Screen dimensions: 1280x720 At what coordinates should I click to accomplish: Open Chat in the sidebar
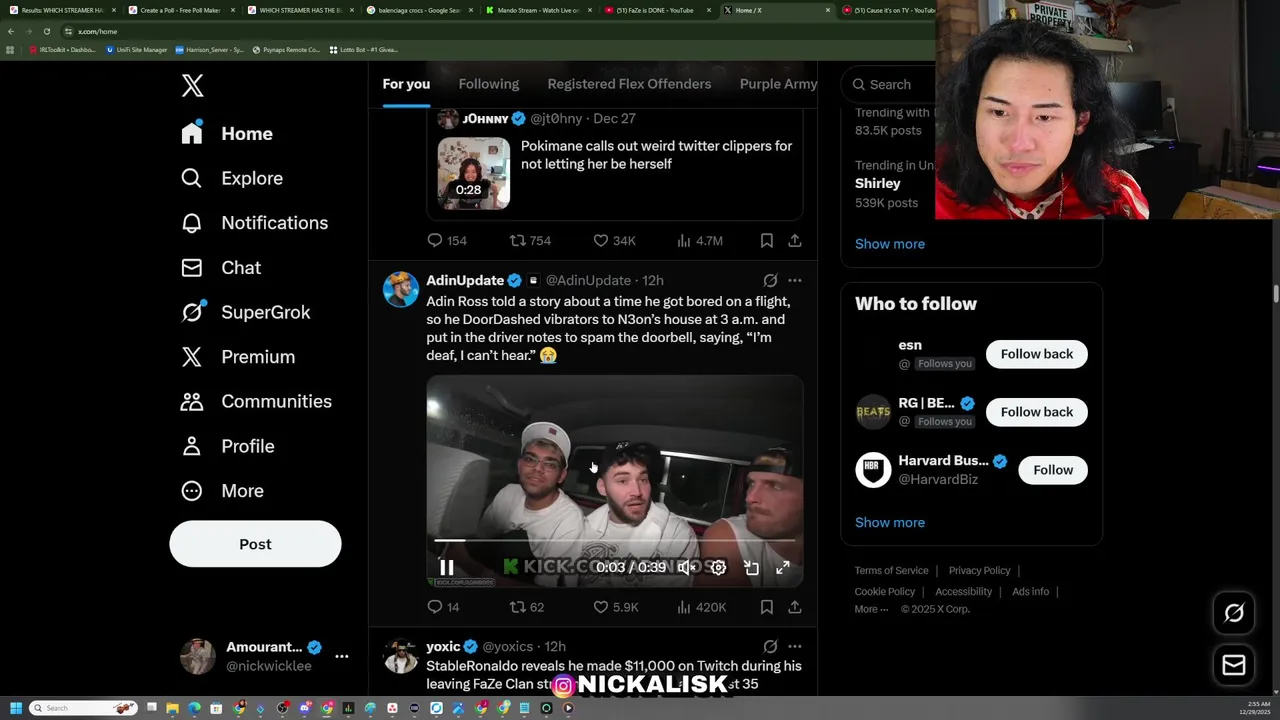221,268
